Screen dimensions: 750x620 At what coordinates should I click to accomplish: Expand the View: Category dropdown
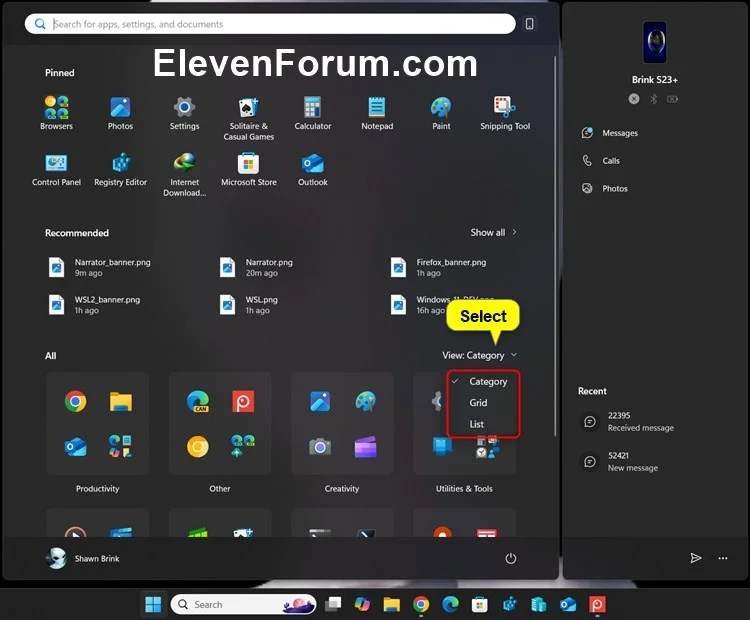pos(480,355)
